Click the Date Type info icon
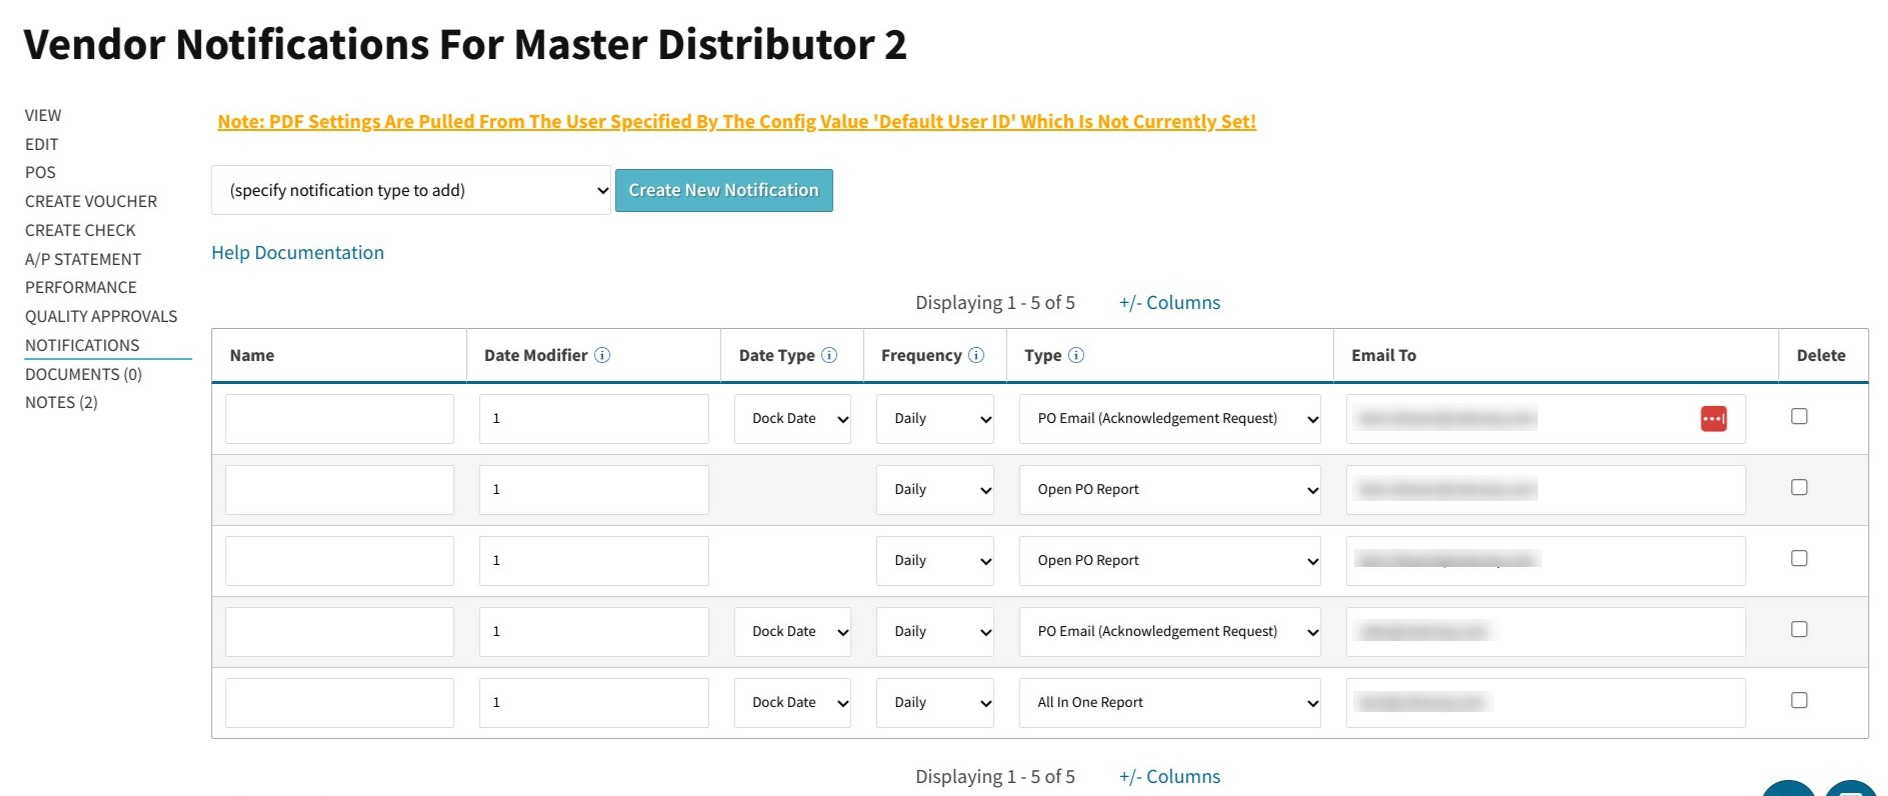 (x=829, y=355)
